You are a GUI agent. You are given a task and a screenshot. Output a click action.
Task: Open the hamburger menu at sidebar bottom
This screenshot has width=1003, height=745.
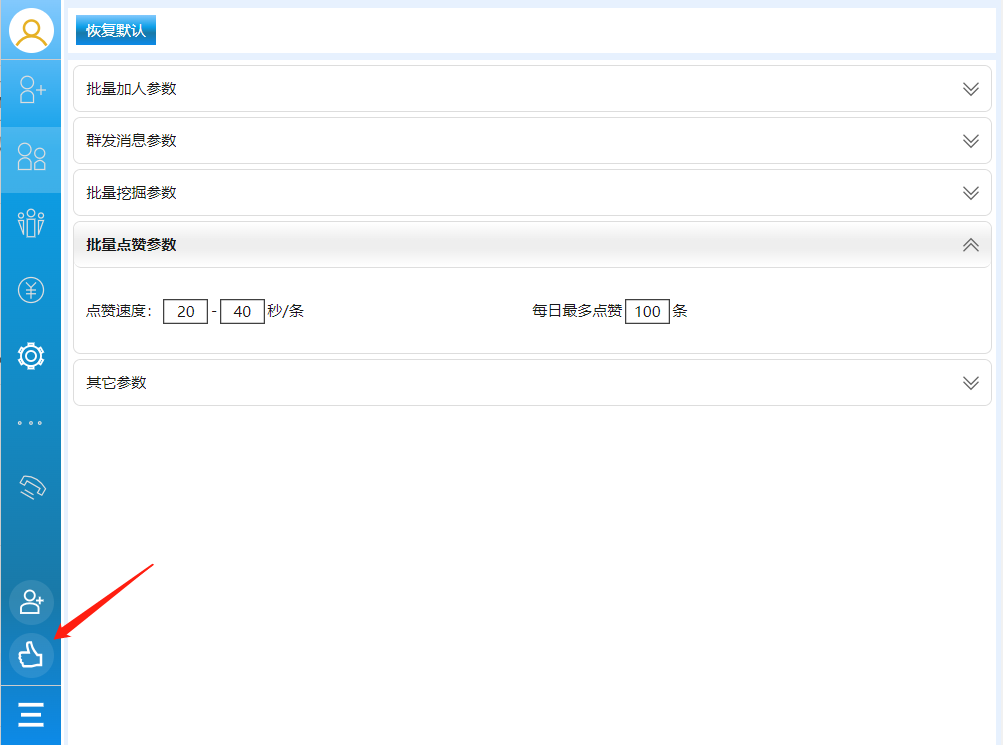[31, 715]
